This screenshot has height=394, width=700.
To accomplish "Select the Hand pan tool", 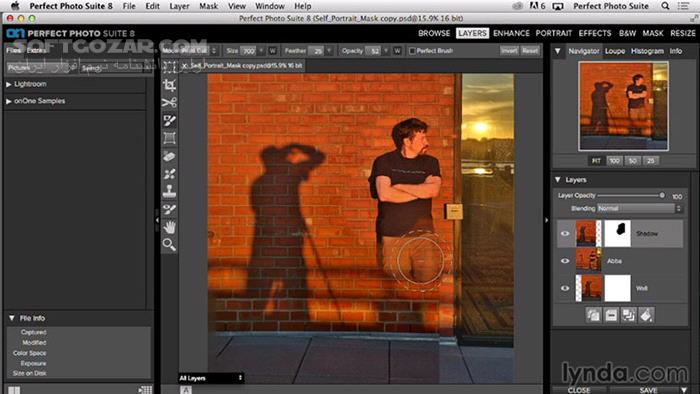I will coord(169,227).
